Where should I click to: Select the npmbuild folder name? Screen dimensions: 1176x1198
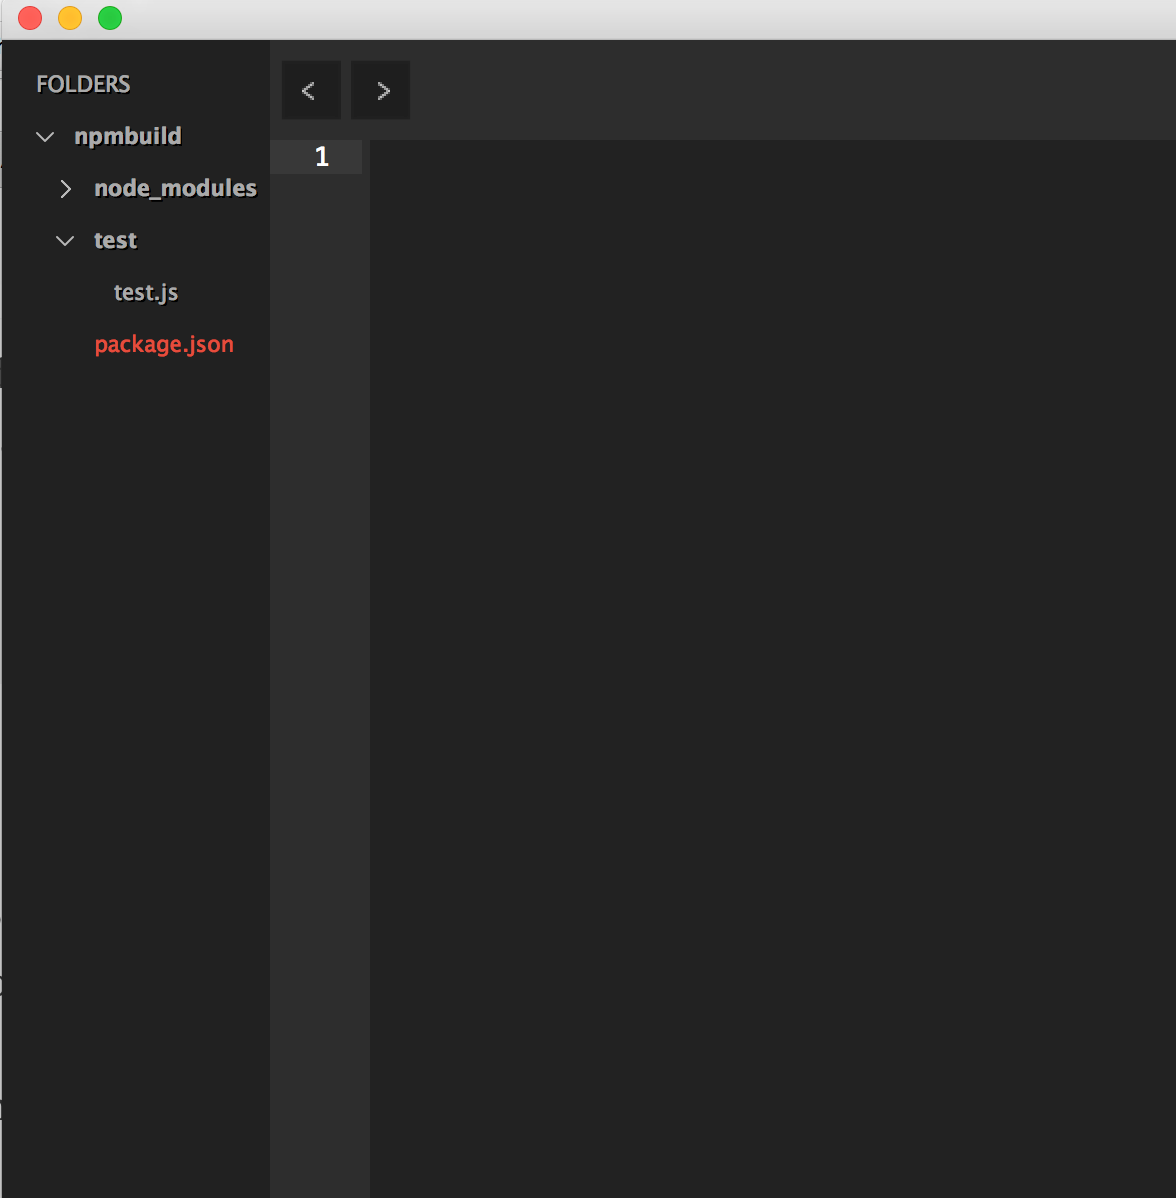tap(128, 136)
